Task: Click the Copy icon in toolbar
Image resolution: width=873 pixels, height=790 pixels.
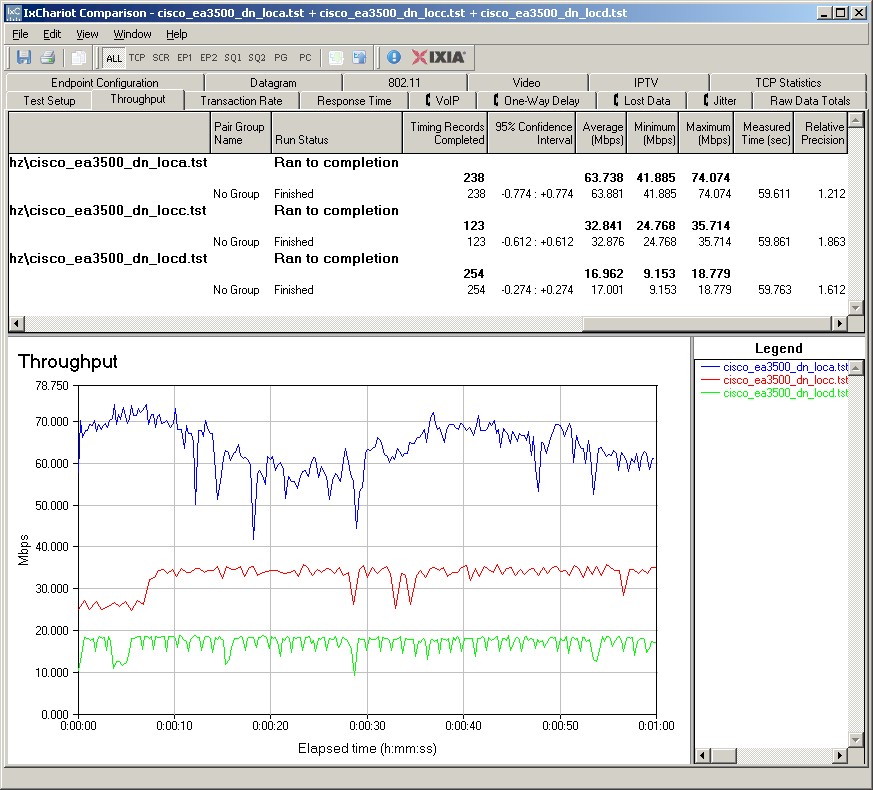Action: [78, 57]
